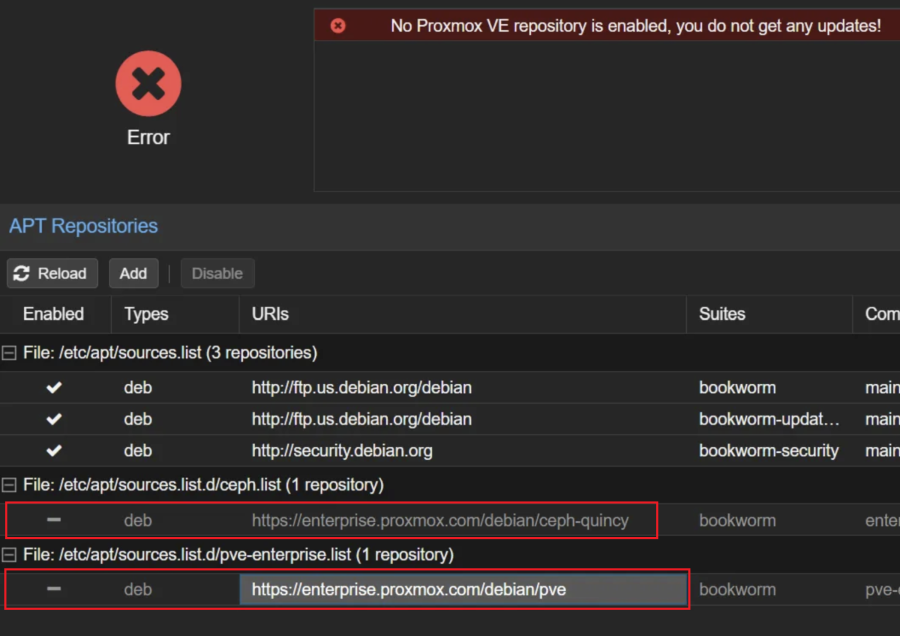The image size is (900, 636).
Task: Sort by the Enabled column header
Action: (54, 314)
